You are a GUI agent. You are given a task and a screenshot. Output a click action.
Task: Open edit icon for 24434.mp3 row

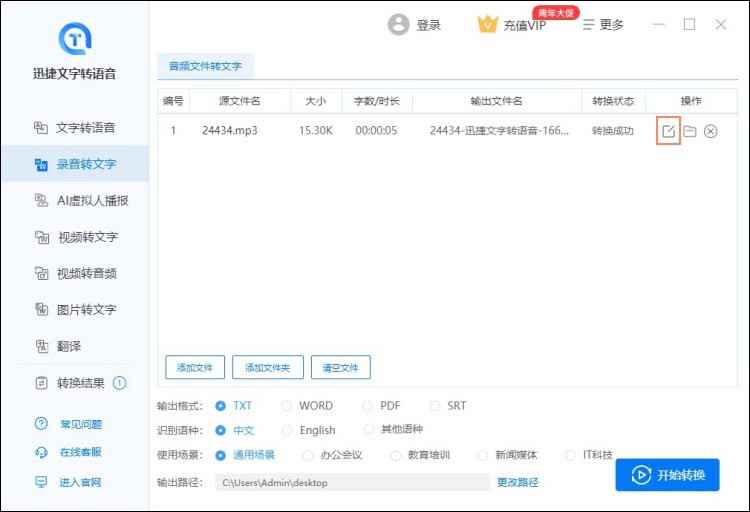point(668,131)
